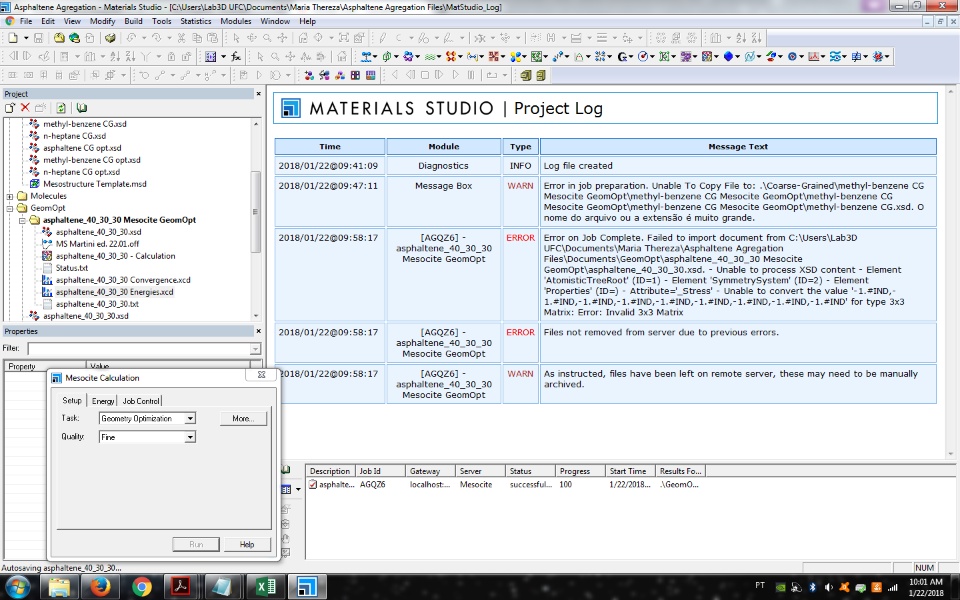Screen dimensions: 960x600
Task: Open the blue diamond module icon
Action: tap(728, 56)
